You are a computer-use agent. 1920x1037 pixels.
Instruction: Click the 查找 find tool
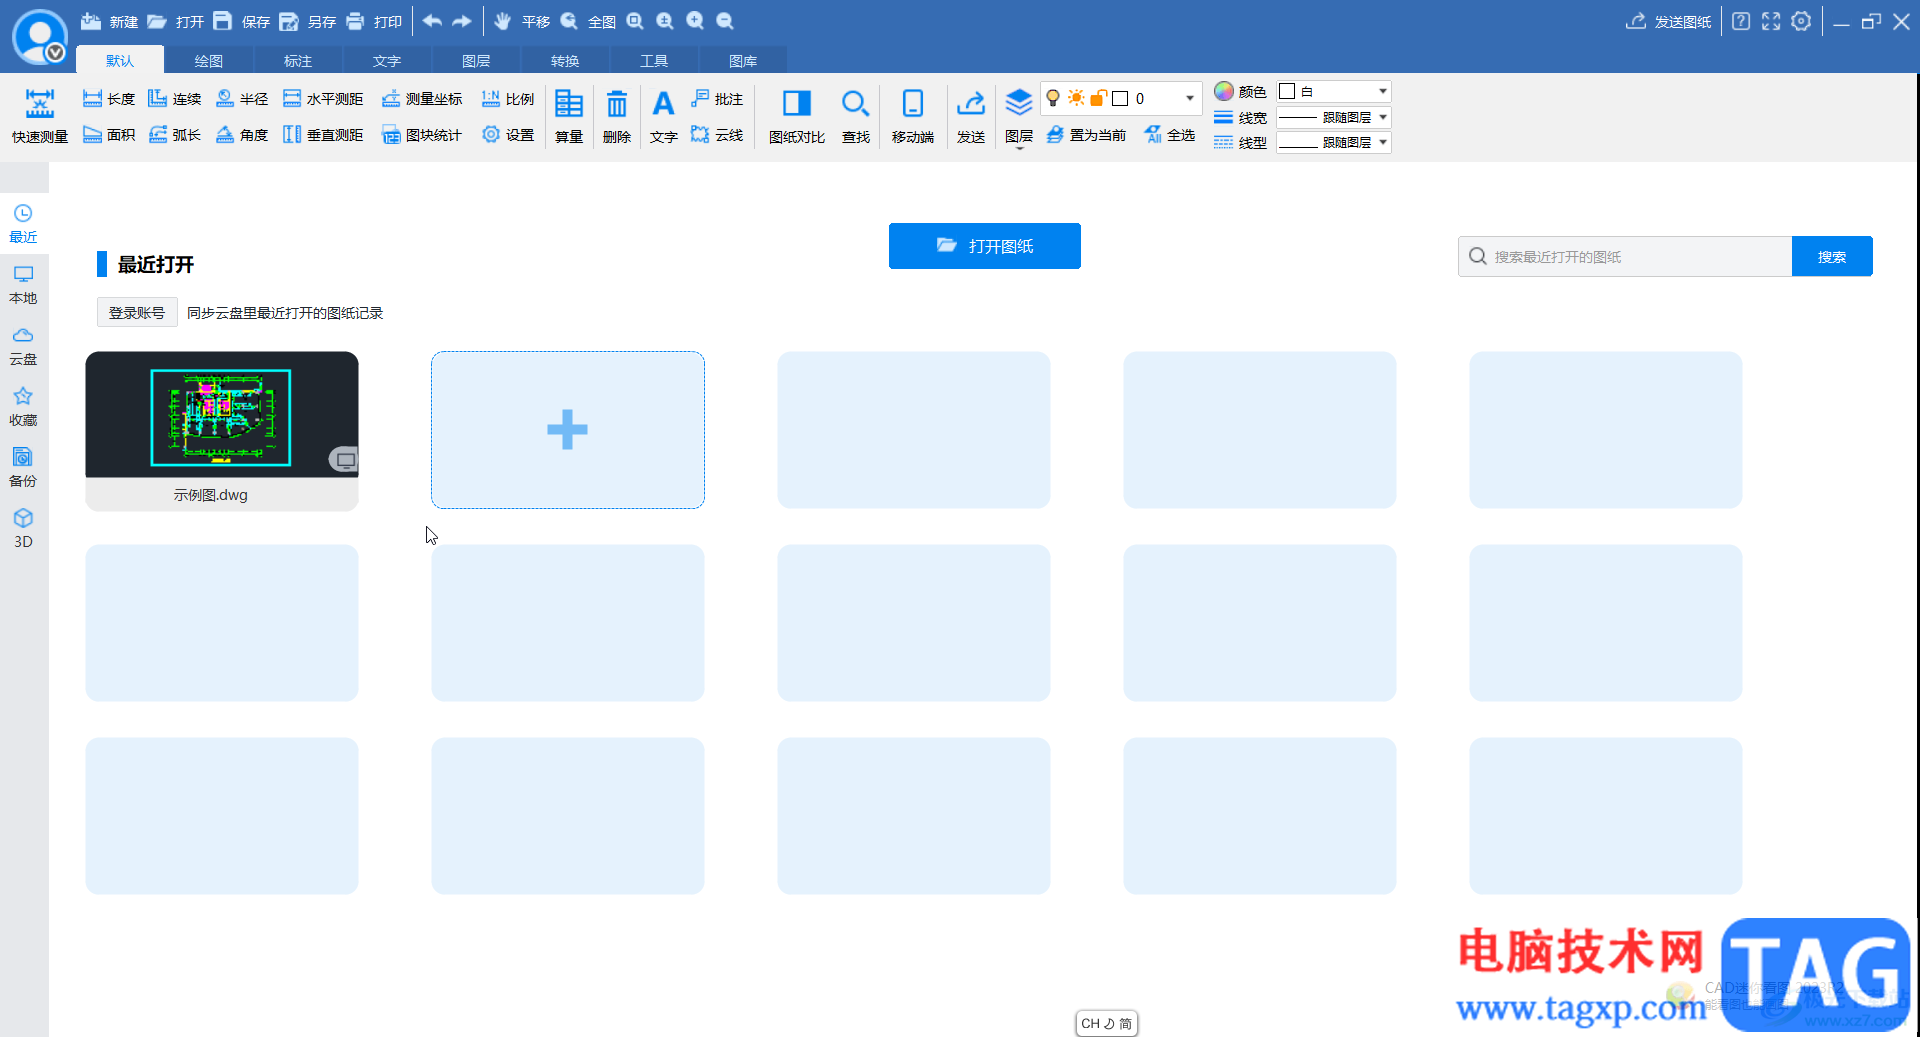pos(855,116)
